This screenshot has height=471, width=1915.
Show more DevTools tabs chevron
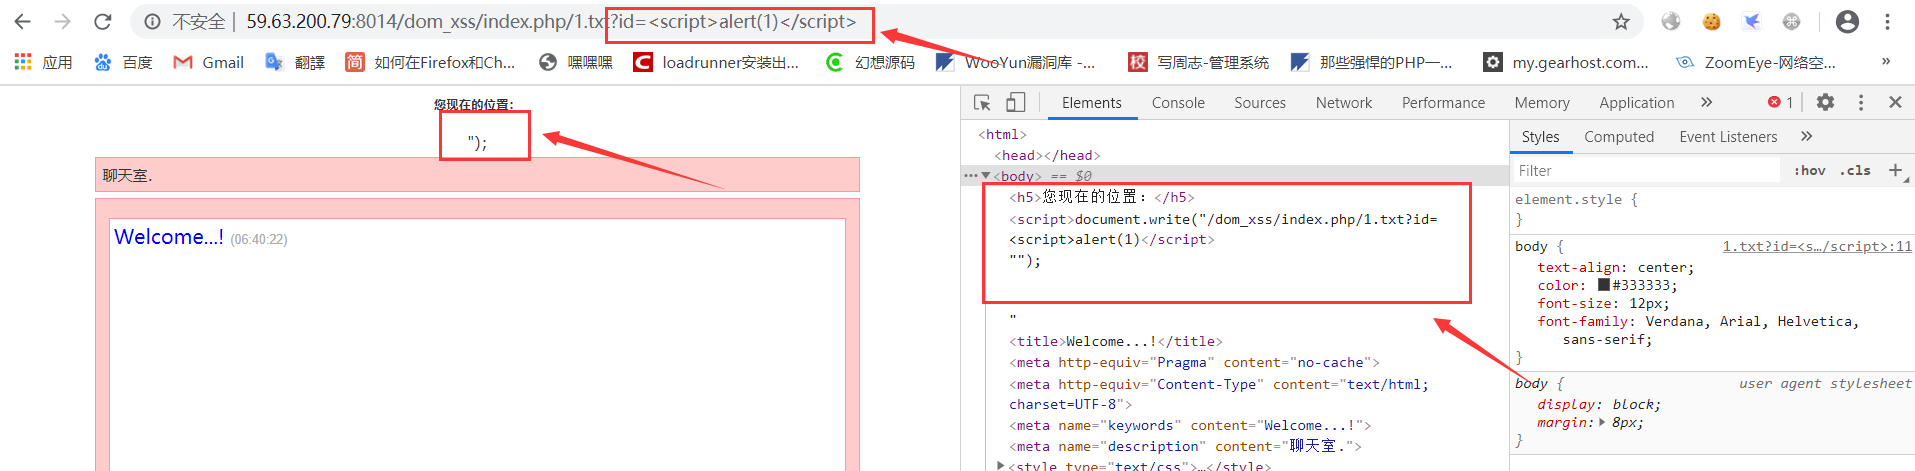pyautogui.click(x=1706, y=102)
